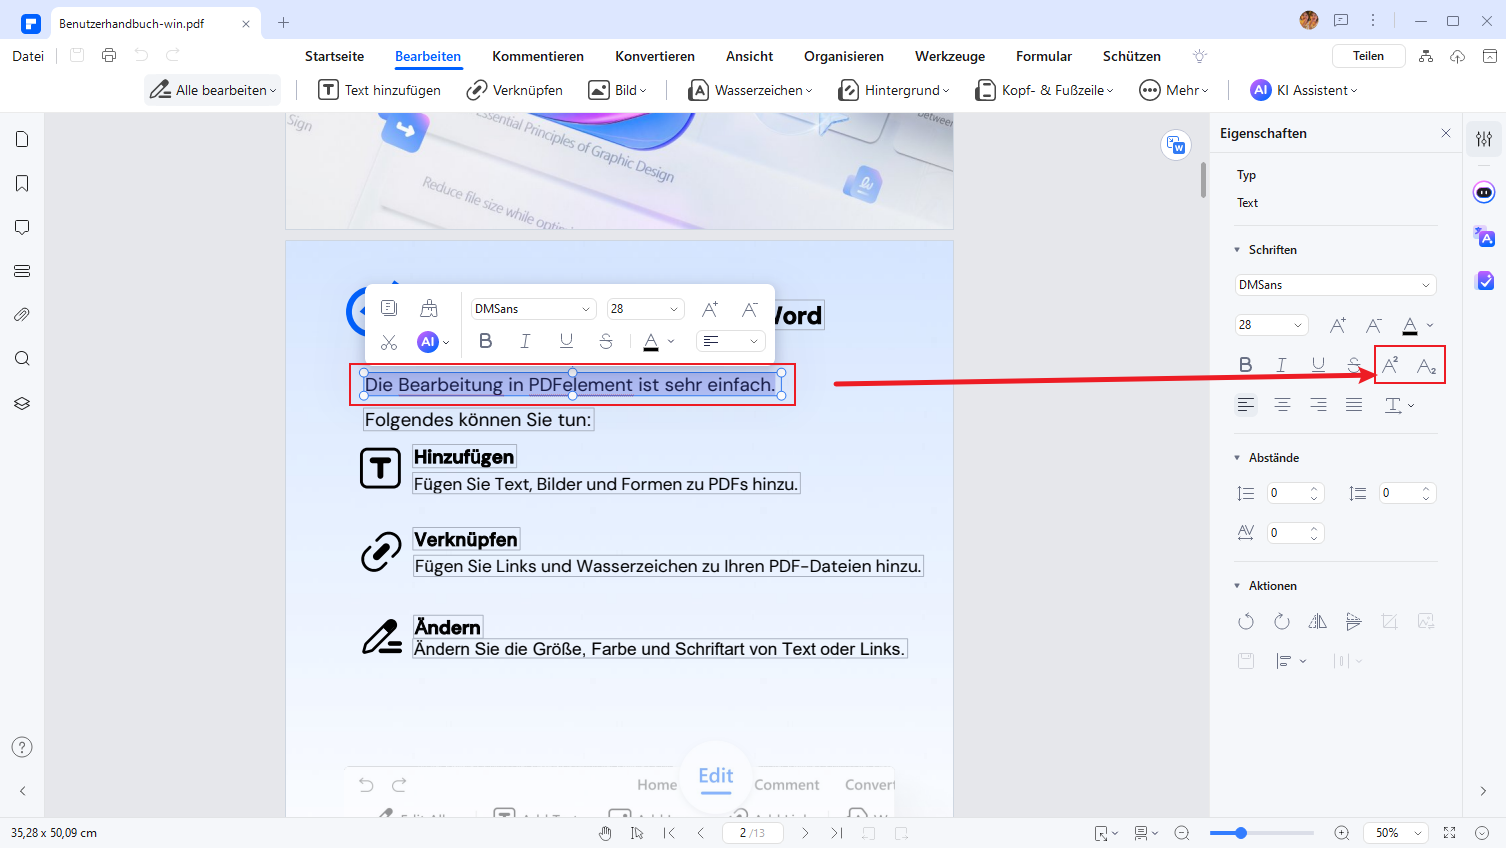
Task: Open the bookmarks panel icon
Action: tap(22, 183)
